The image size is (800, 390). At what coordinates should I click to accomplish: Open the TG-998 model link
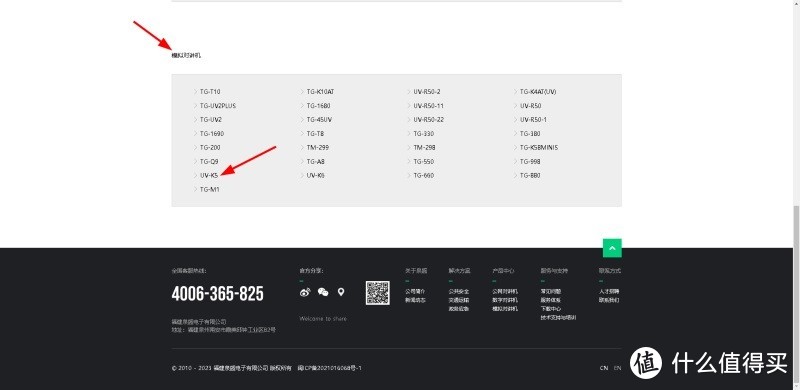tap(531, 161)
